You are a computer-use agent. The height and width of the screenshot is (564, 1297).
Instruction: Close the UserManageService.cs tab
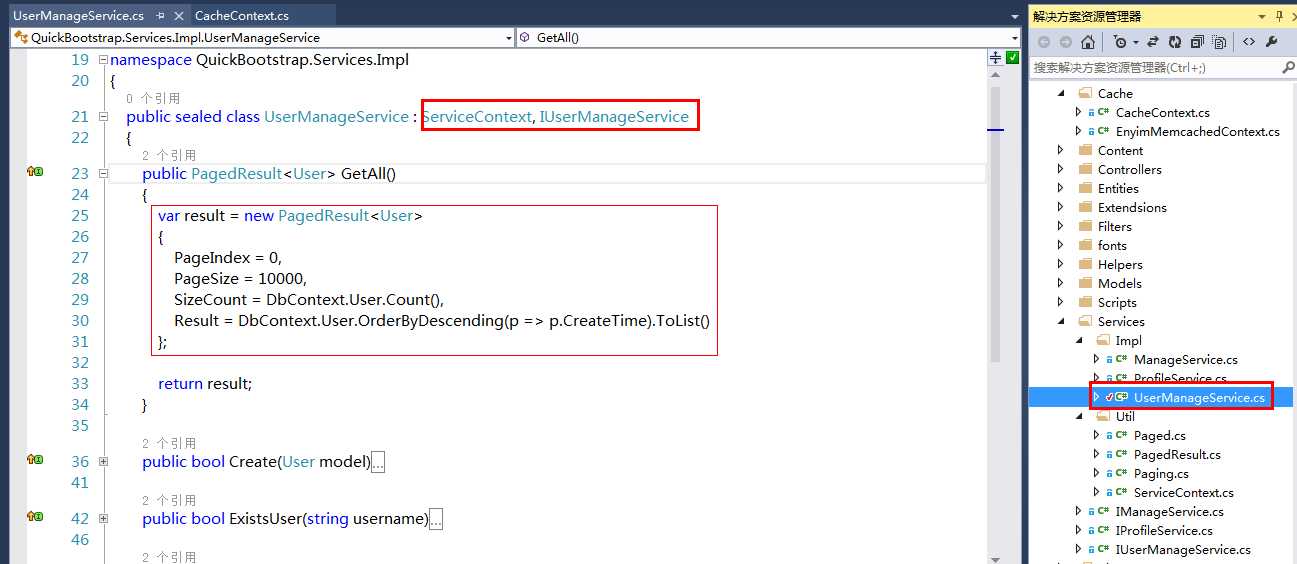(178, 16)
